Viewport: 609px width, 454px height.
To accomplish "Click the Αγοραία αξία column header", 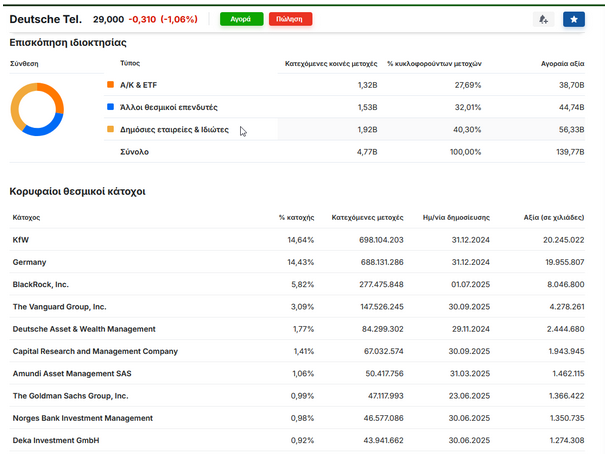I will click(x=563, y=63).
